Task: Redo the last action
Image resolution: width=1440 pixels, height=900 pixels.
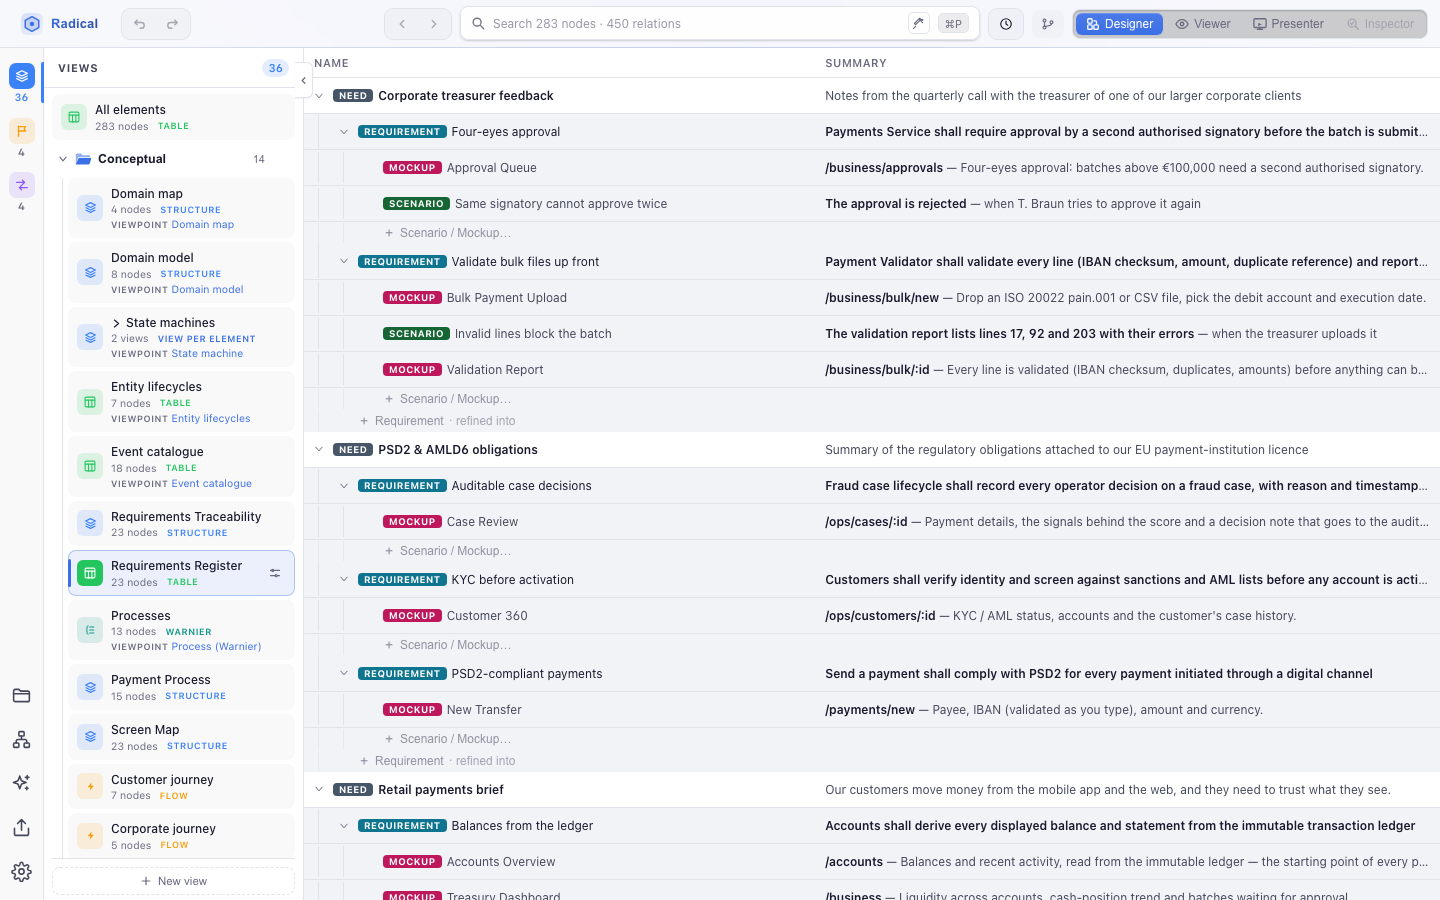Action: point(172,24)
